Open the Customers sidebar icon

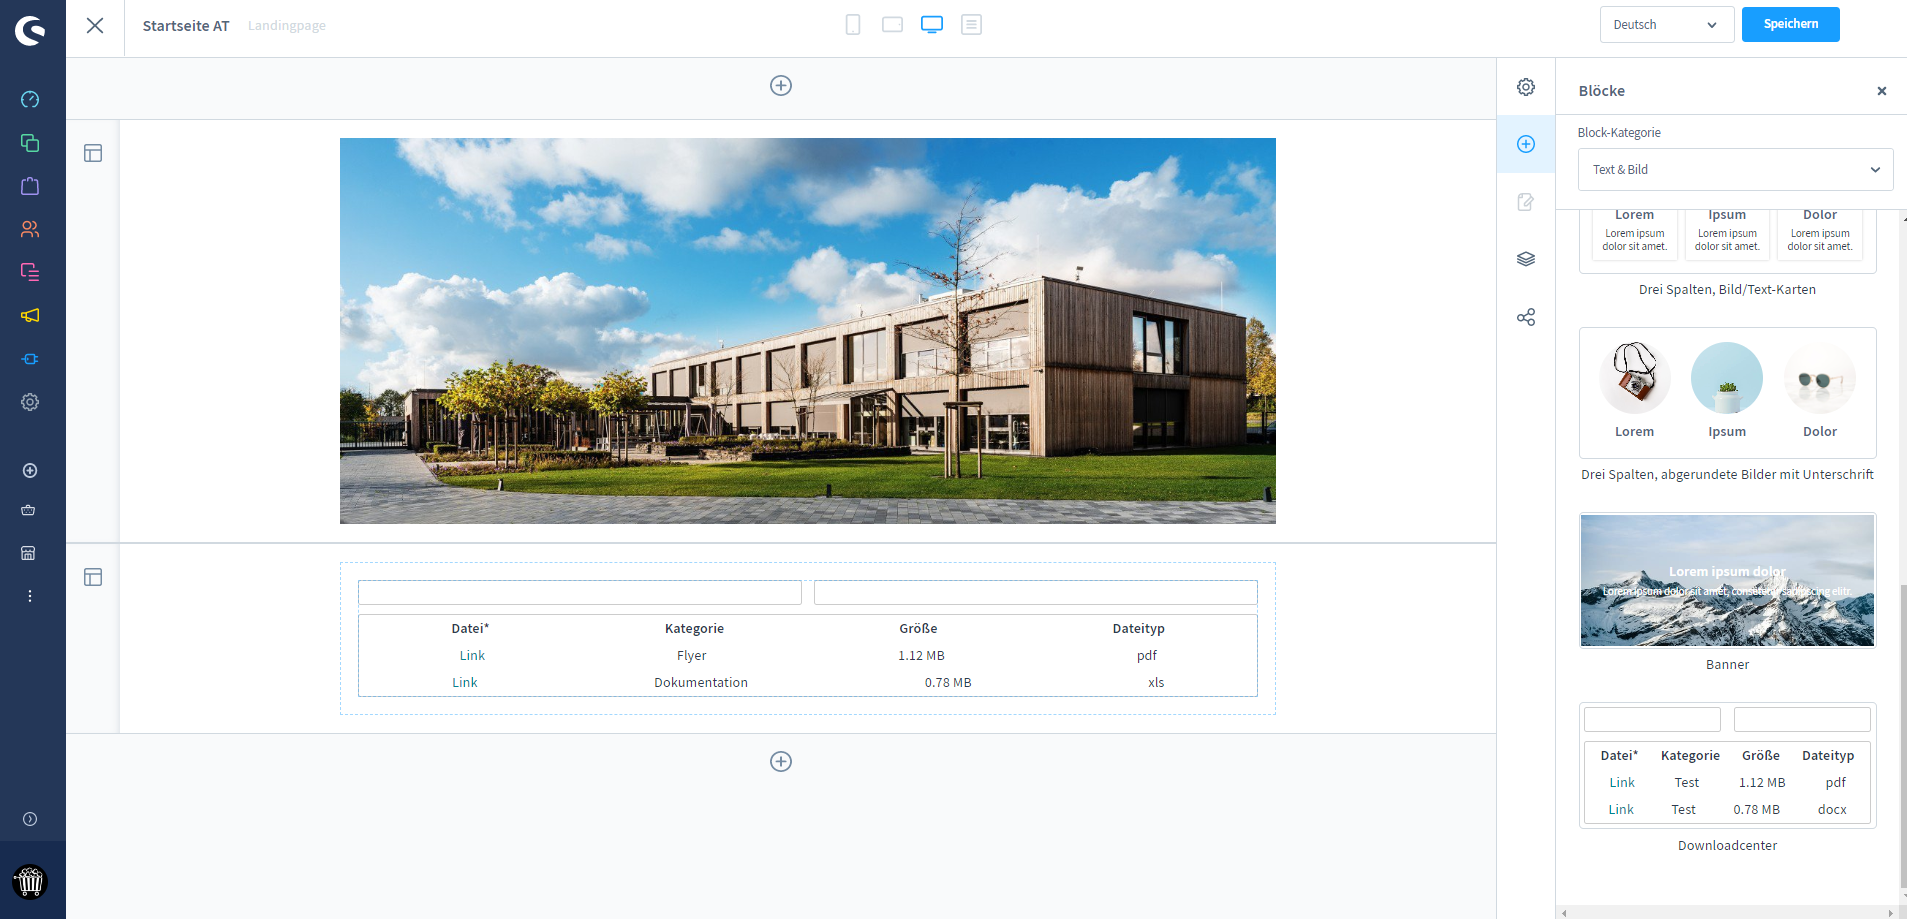pyautogui.click(x=30, y=229)
